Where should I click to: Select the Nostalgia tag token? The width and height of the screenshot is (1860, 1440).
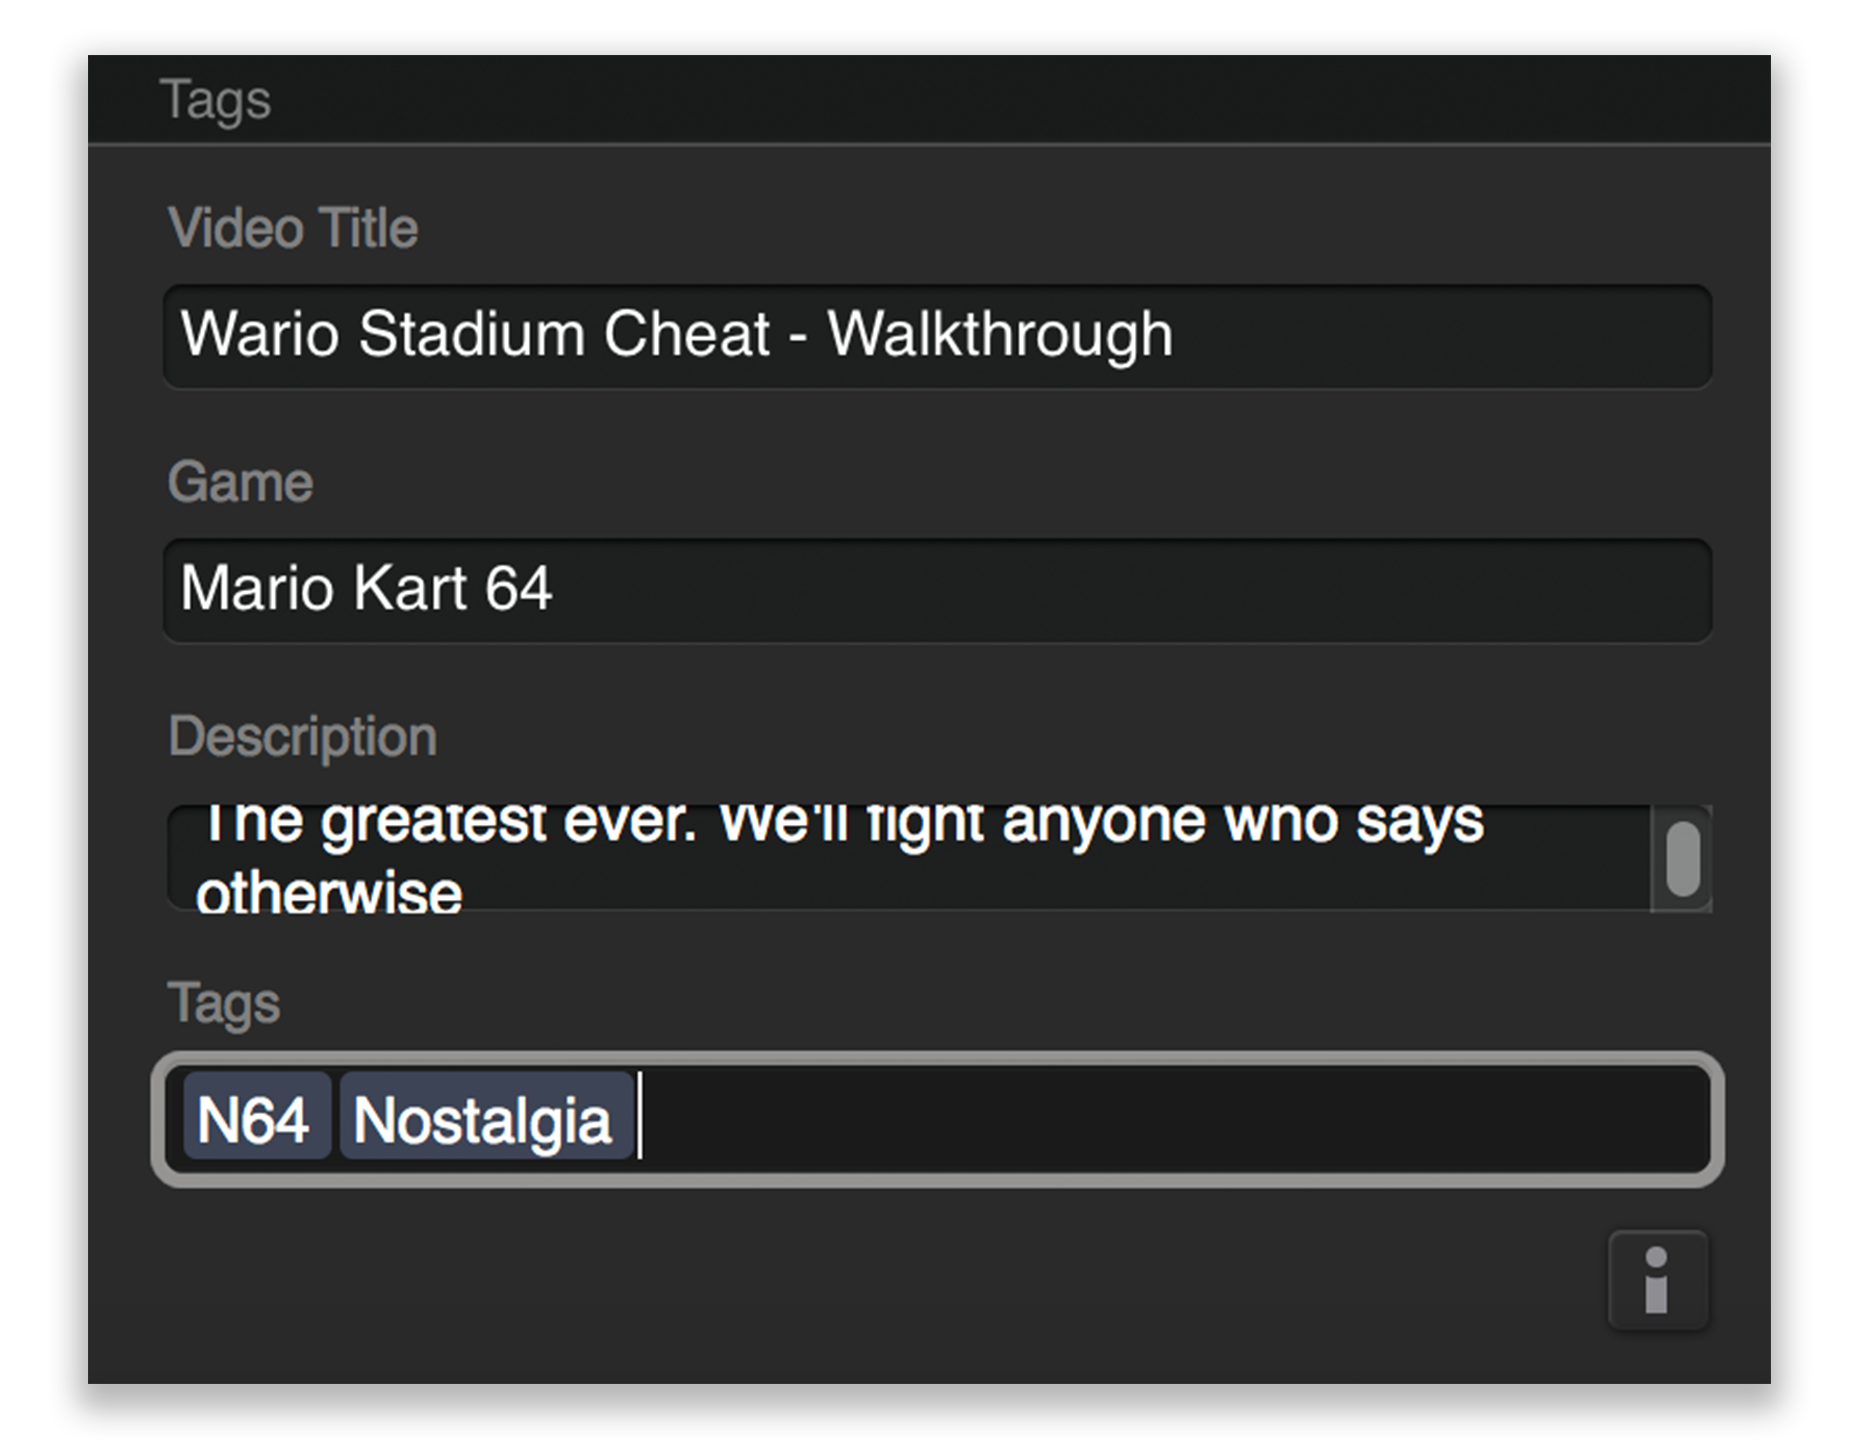[486, 1116]
